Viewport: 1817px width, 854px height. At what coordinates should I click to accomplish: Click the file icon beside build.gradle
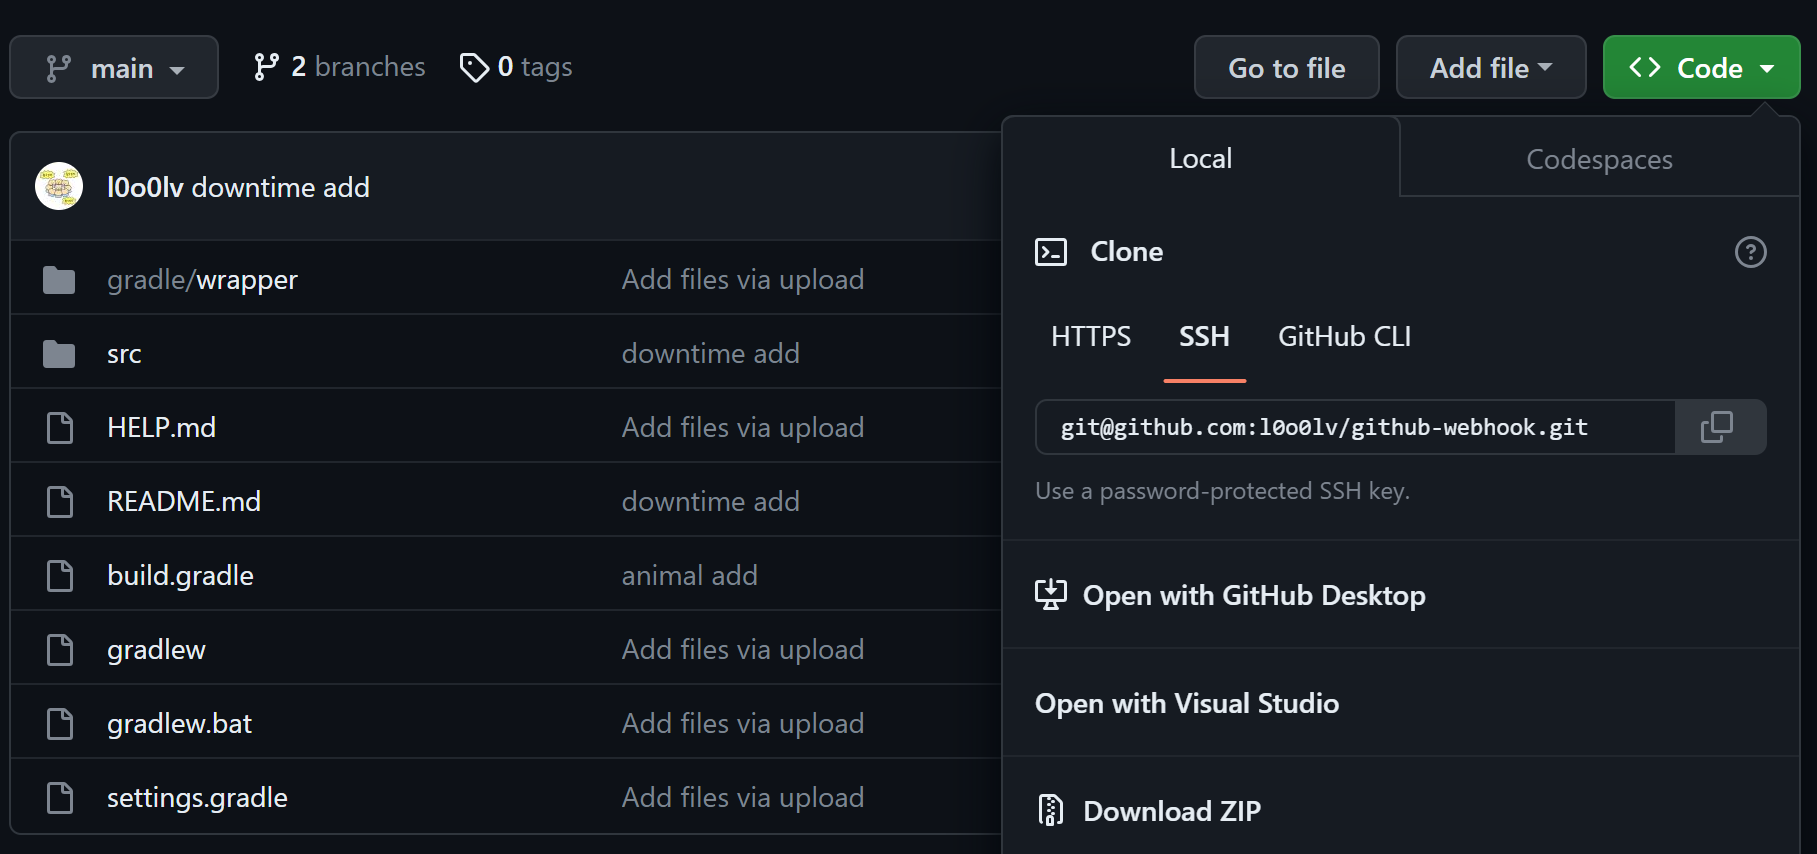[60, 576]
